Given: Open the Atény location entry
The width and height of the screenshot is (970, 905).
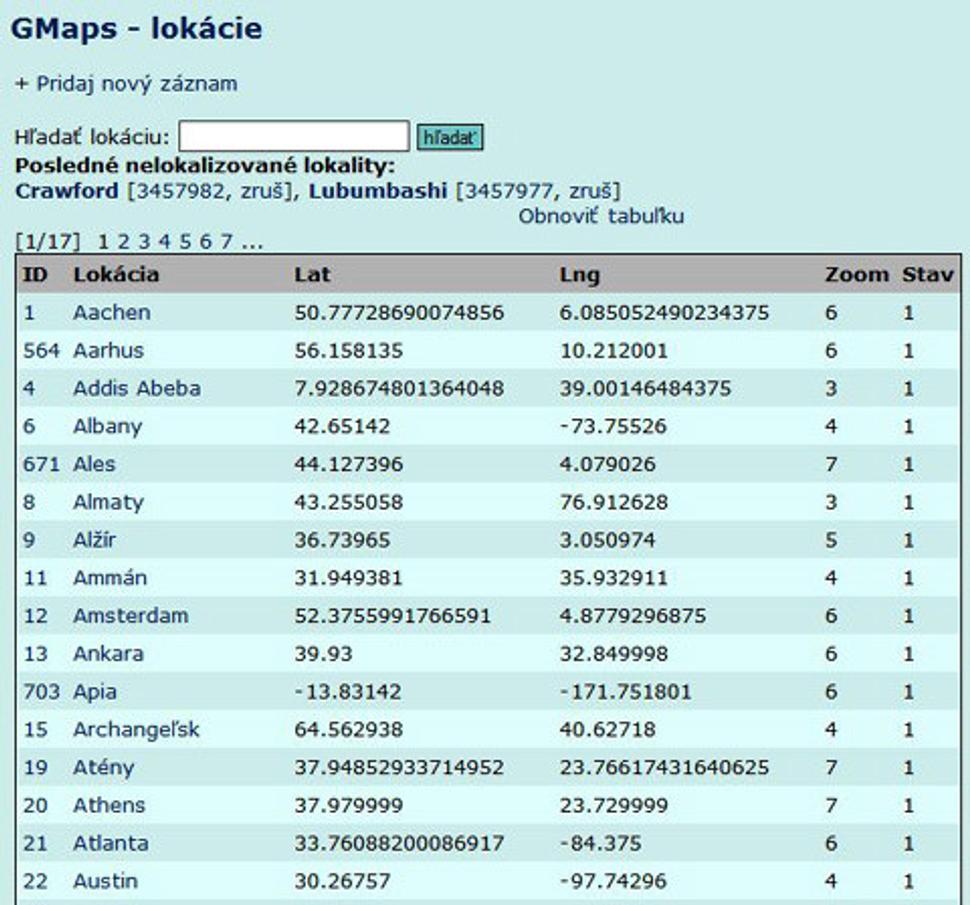Looking at the screenshot, I should tap(103, 767).
